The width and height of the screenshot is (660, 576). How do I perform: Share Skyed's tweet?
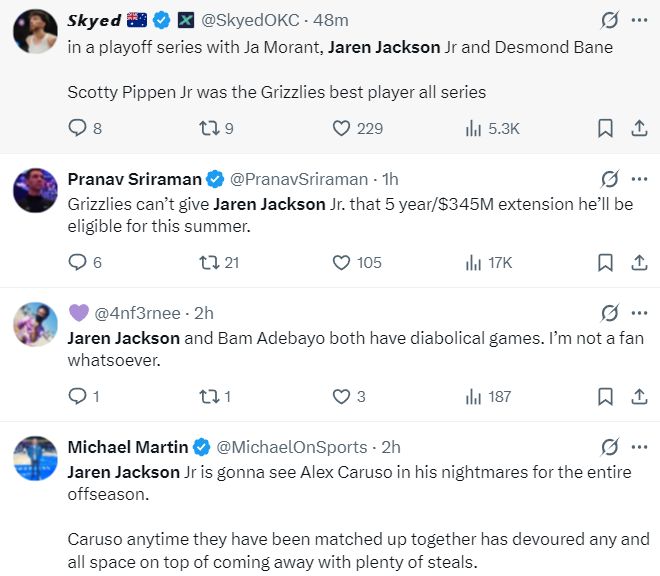tap(639, 128)
